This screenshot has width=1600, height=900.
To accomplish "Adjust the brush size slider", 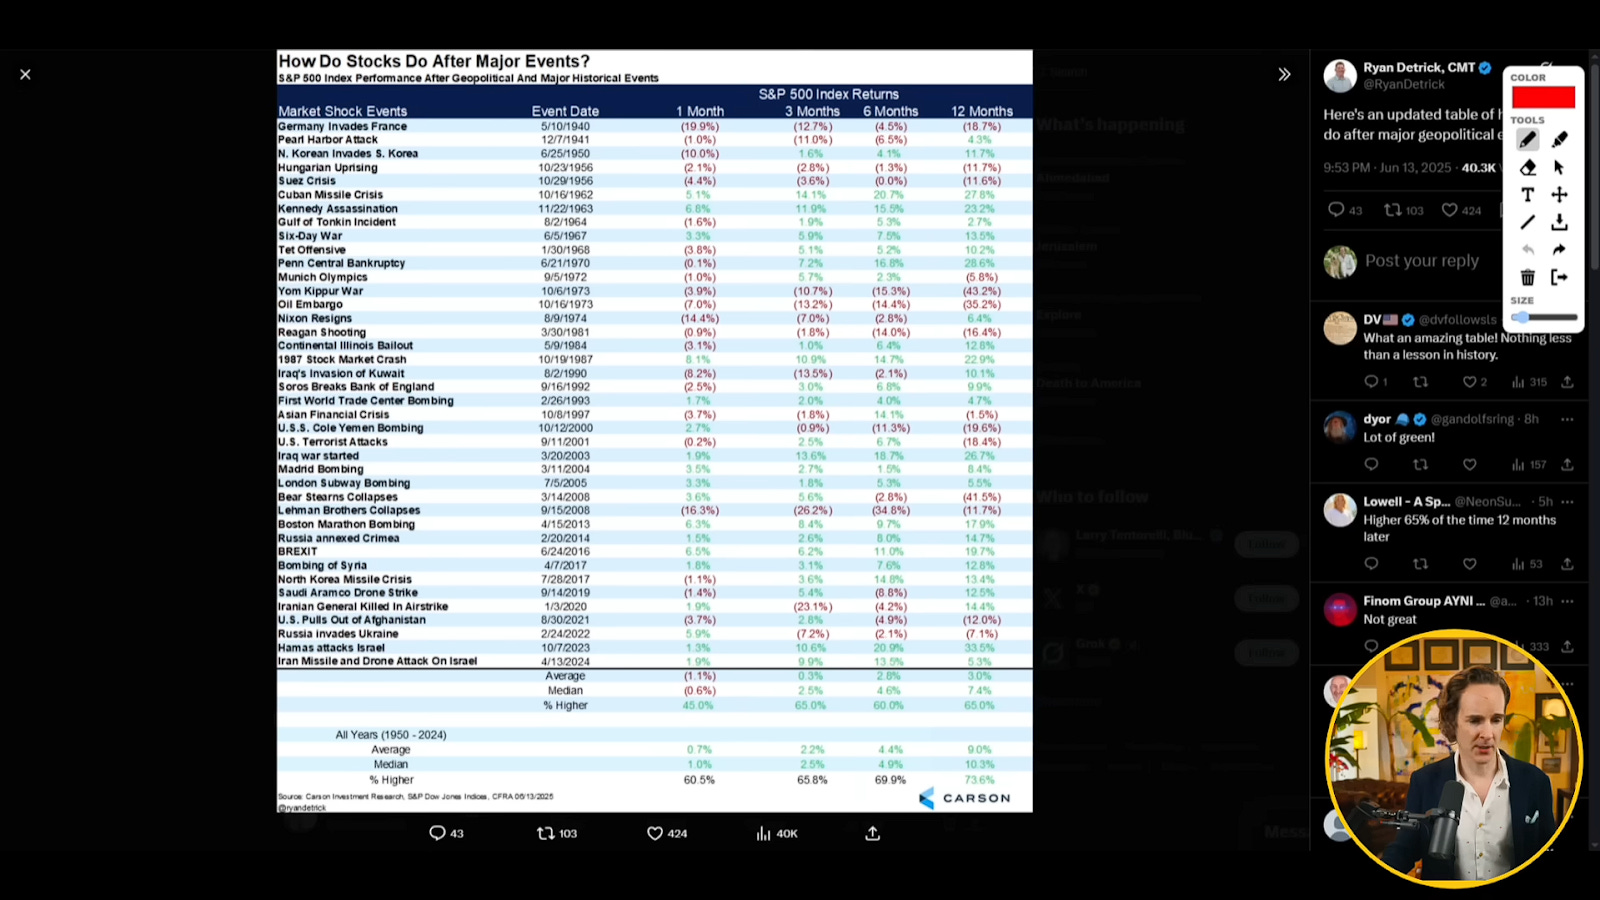I will [1544, 317].
